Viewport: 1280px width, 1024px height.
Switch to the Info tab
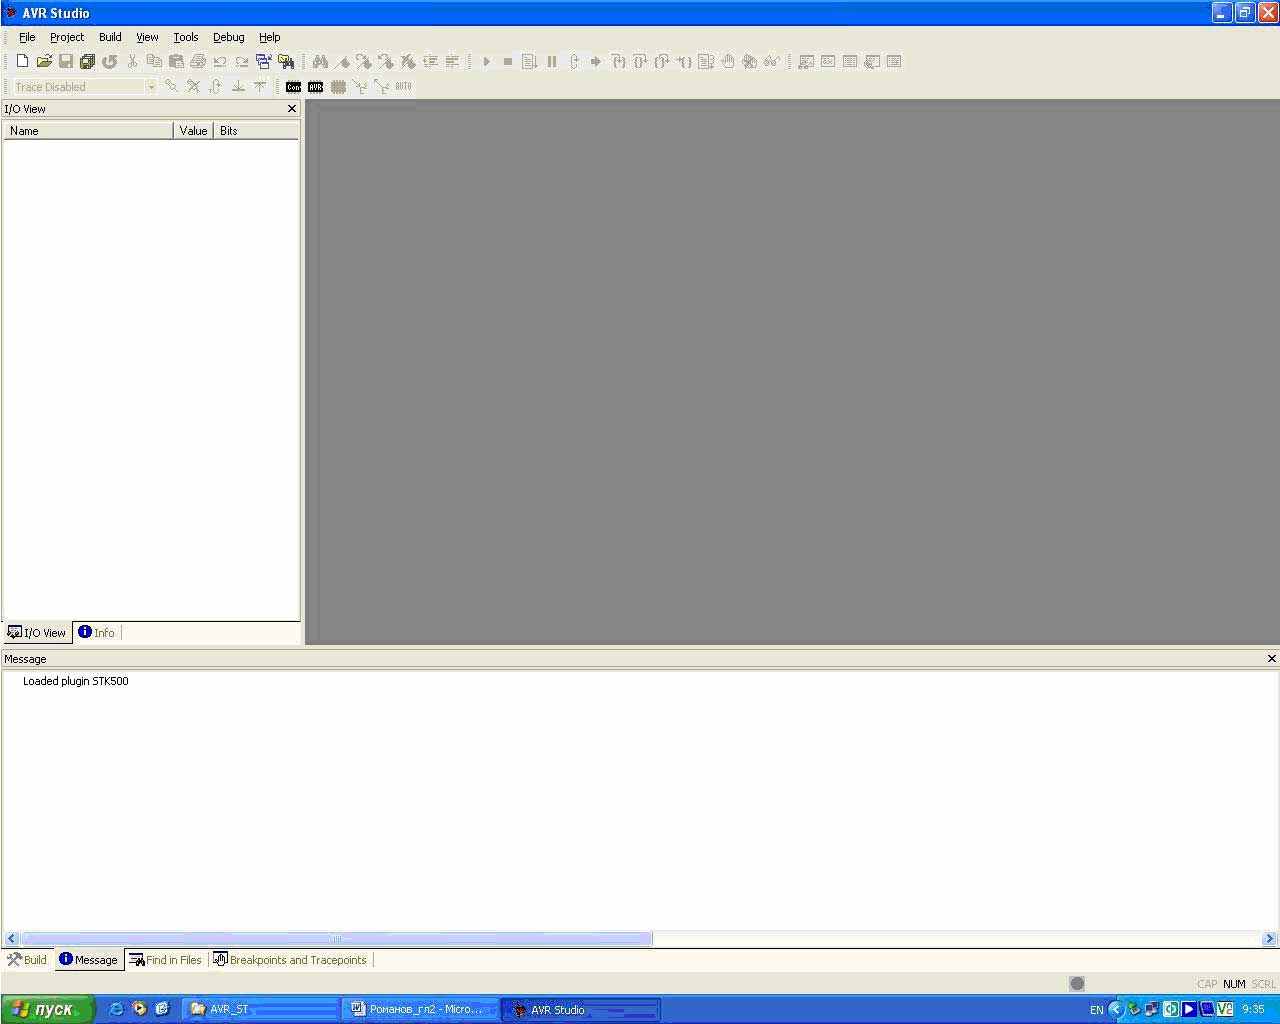point(97,632)
